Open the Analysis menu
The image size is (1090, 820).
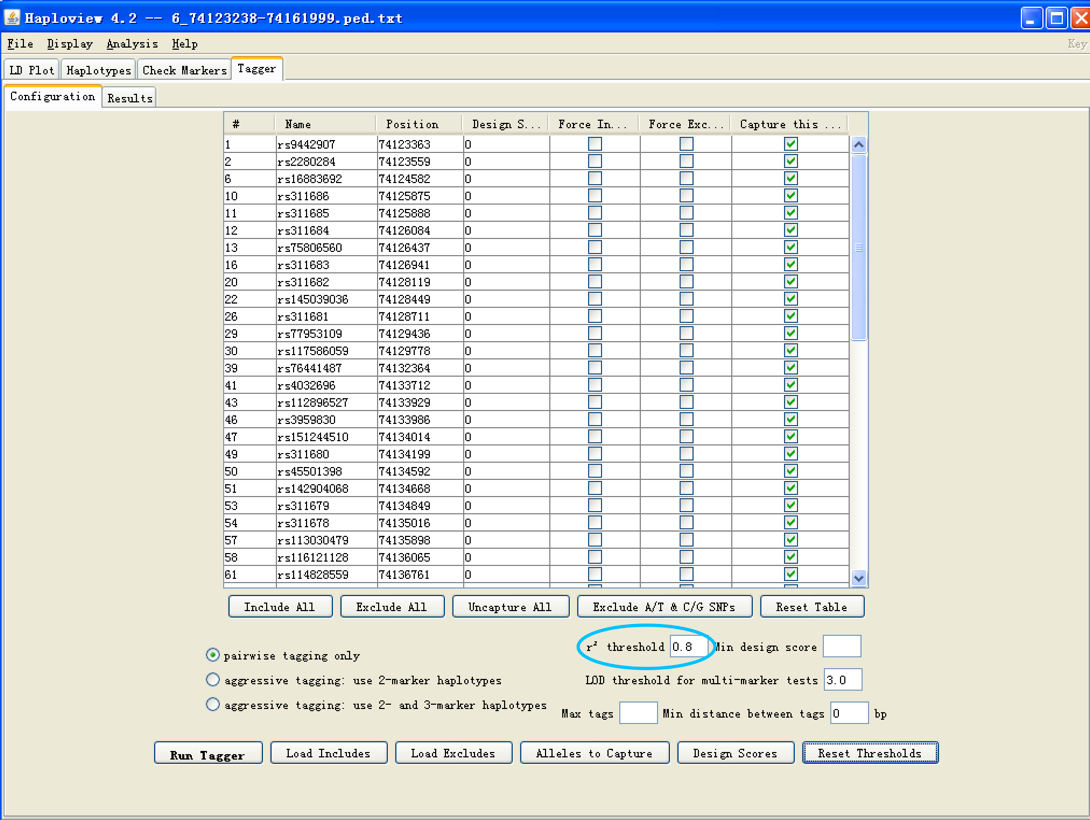(x=132, y=44)
